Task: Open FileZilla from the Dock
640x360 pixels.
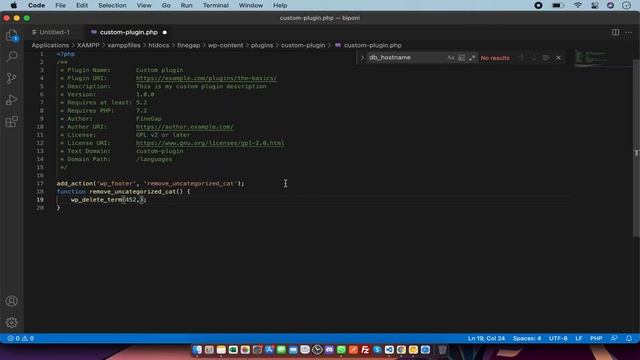Action: 365,350
